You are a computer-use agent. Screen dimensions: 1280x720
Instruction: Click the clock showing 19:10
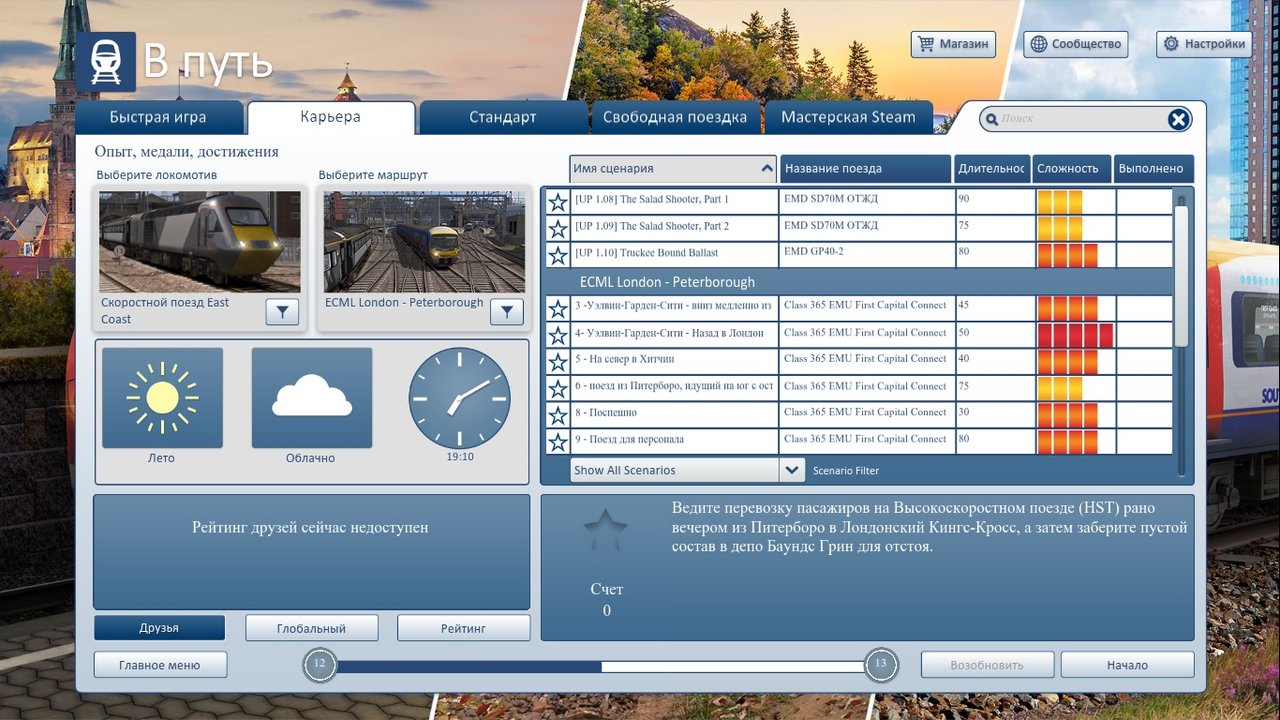click(459, 397)
